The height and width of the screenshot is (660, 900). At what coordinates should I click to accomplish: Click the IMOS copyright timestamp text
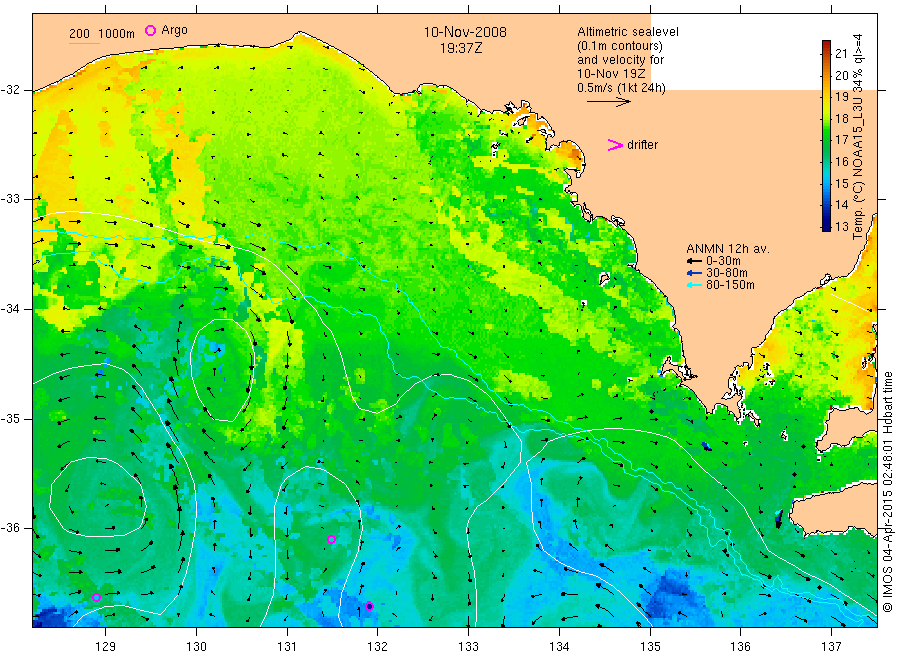[x=887, y=492]
